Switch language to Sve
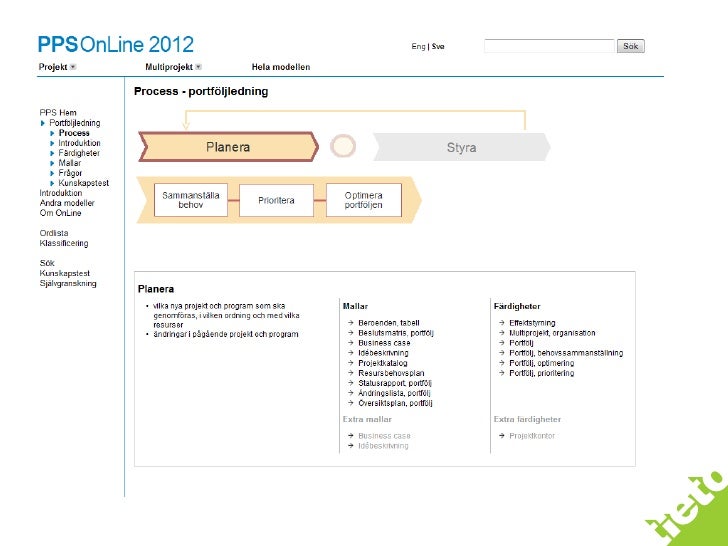This screenshot has width=728, height=546. [x=438, y=46]
